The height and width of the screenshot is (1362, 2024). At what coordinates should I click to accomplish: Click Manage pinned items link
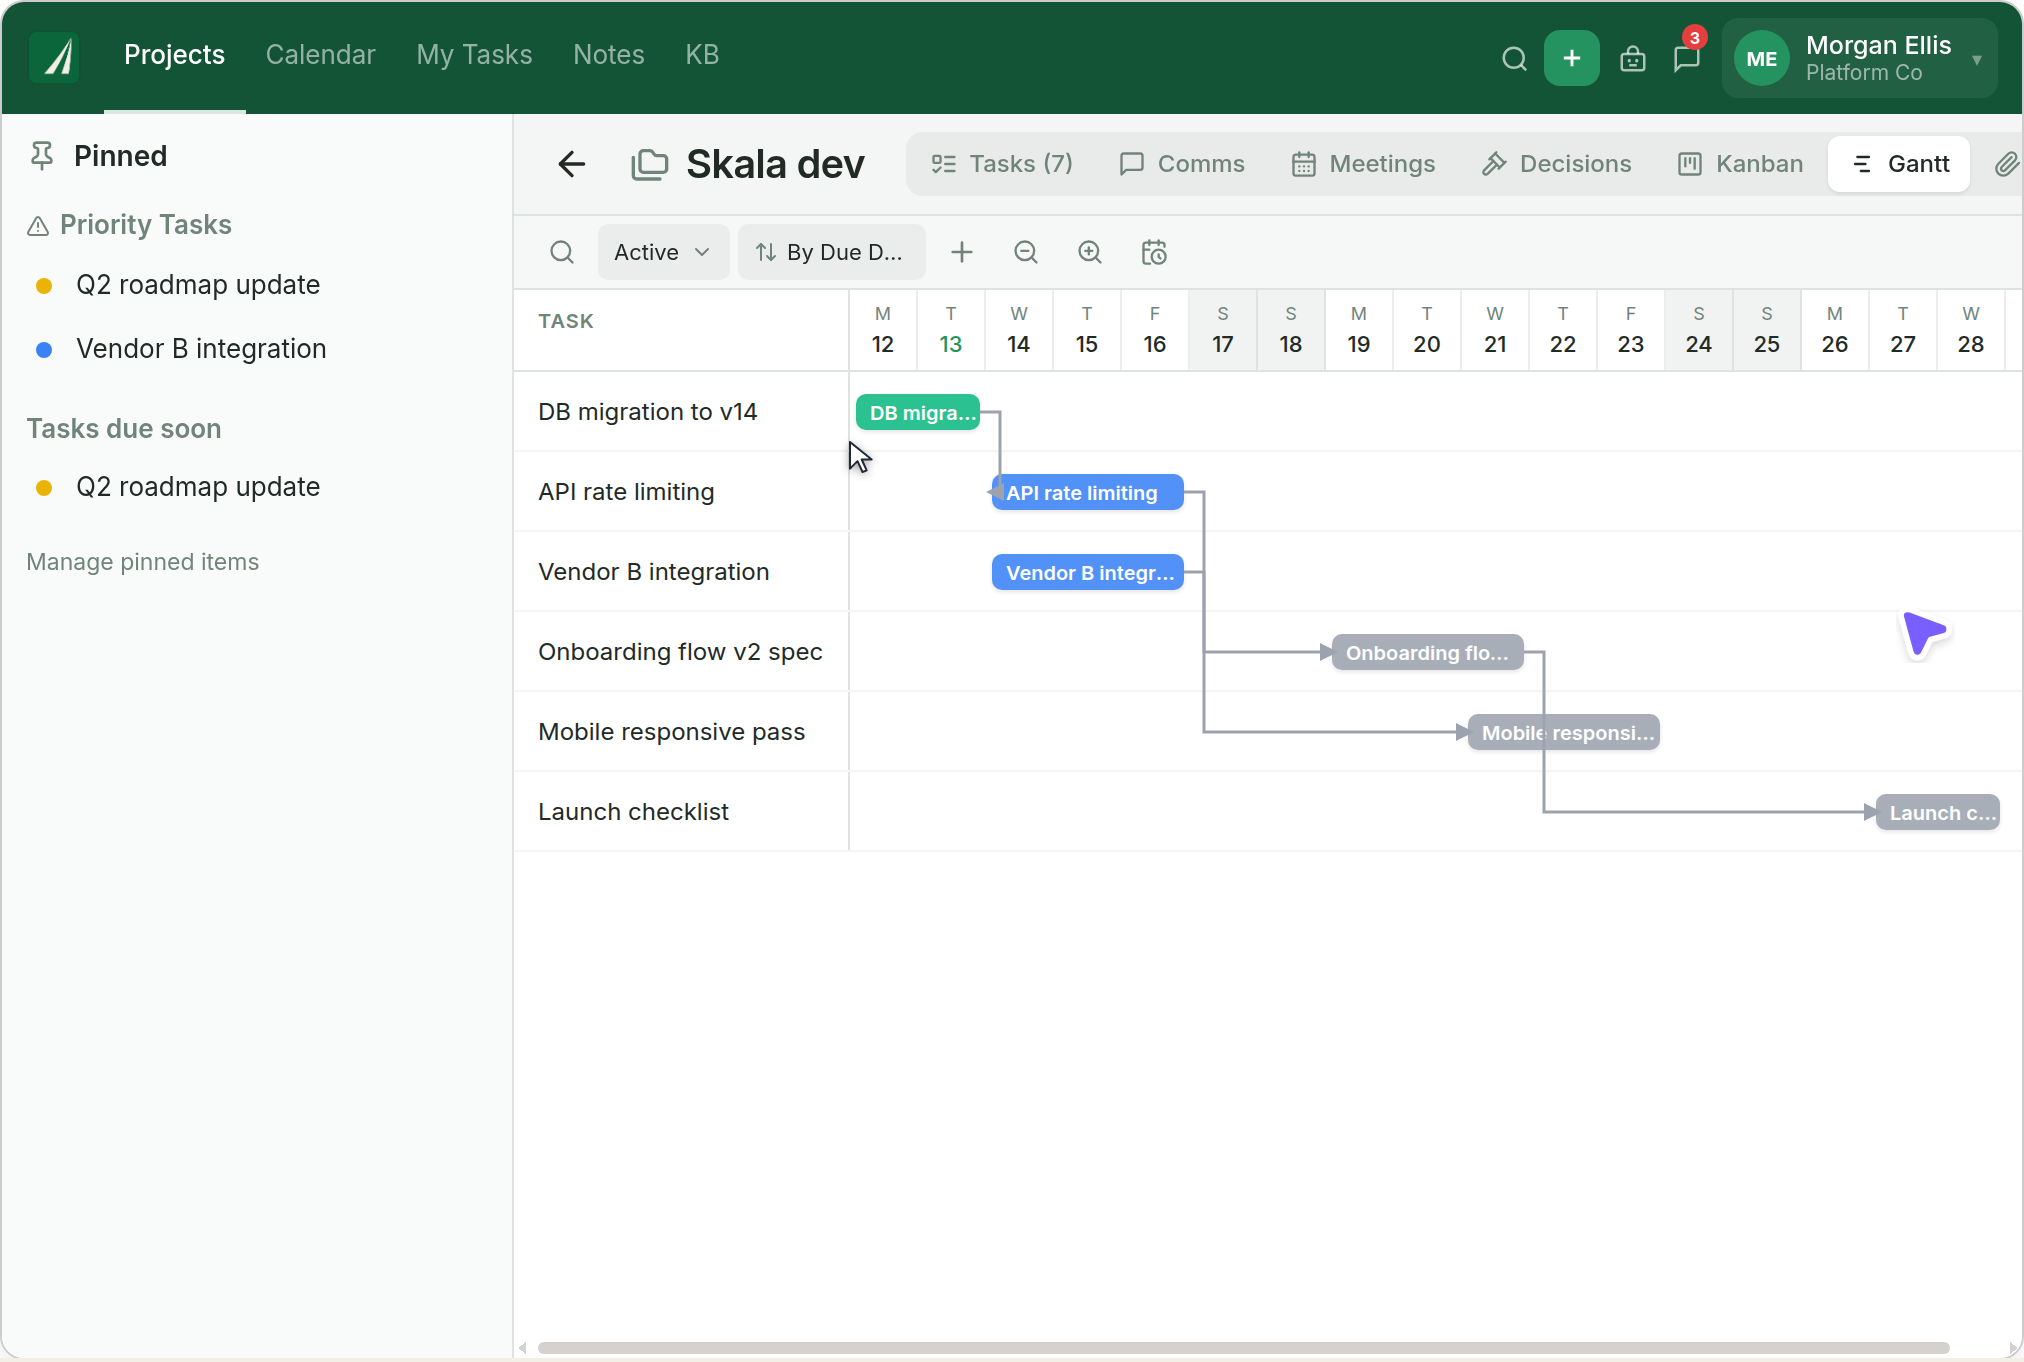143,562
